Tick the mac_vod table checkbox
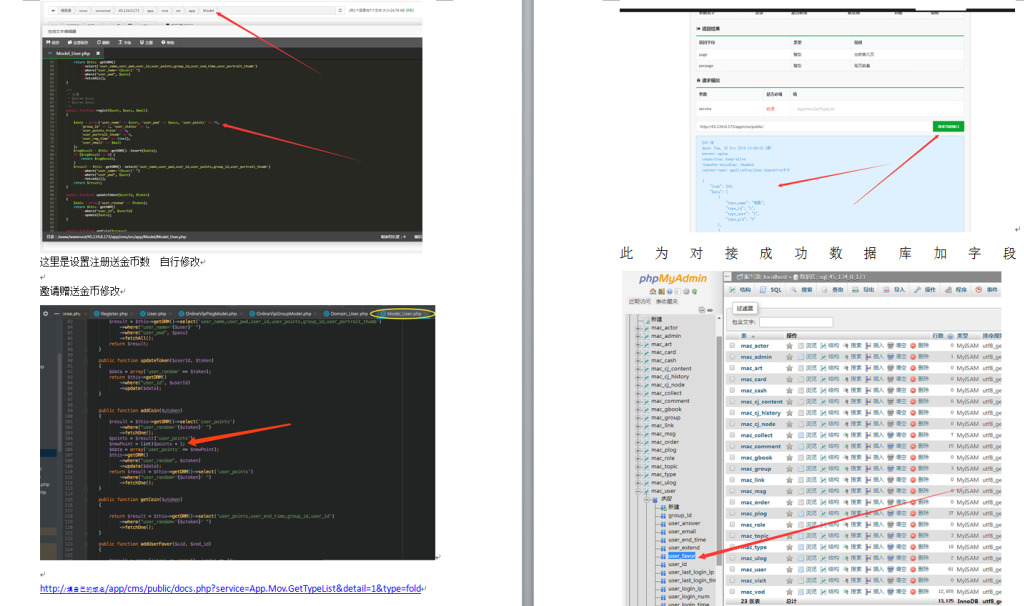The height and width of the screenshot is (606, 1024). 732,592
